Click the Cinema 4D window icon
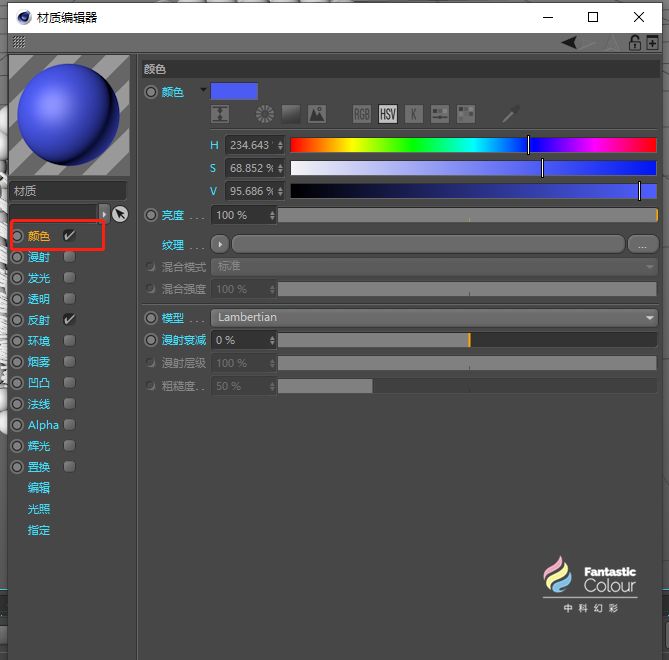 pos(24,17)
